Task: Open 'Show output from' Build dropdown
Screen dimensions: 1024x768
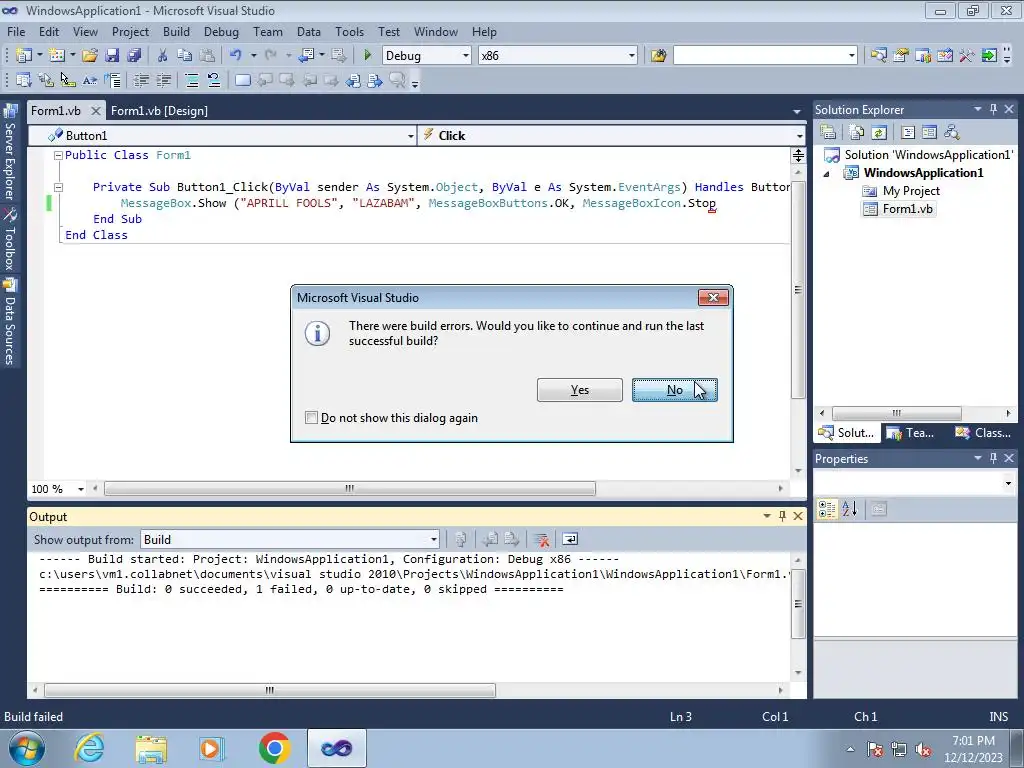Action: pos(434,539)
